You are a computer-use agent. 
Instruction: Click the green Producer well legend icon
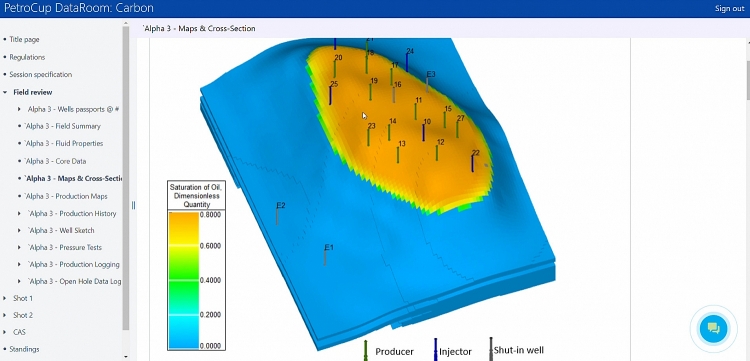point(366,350)
